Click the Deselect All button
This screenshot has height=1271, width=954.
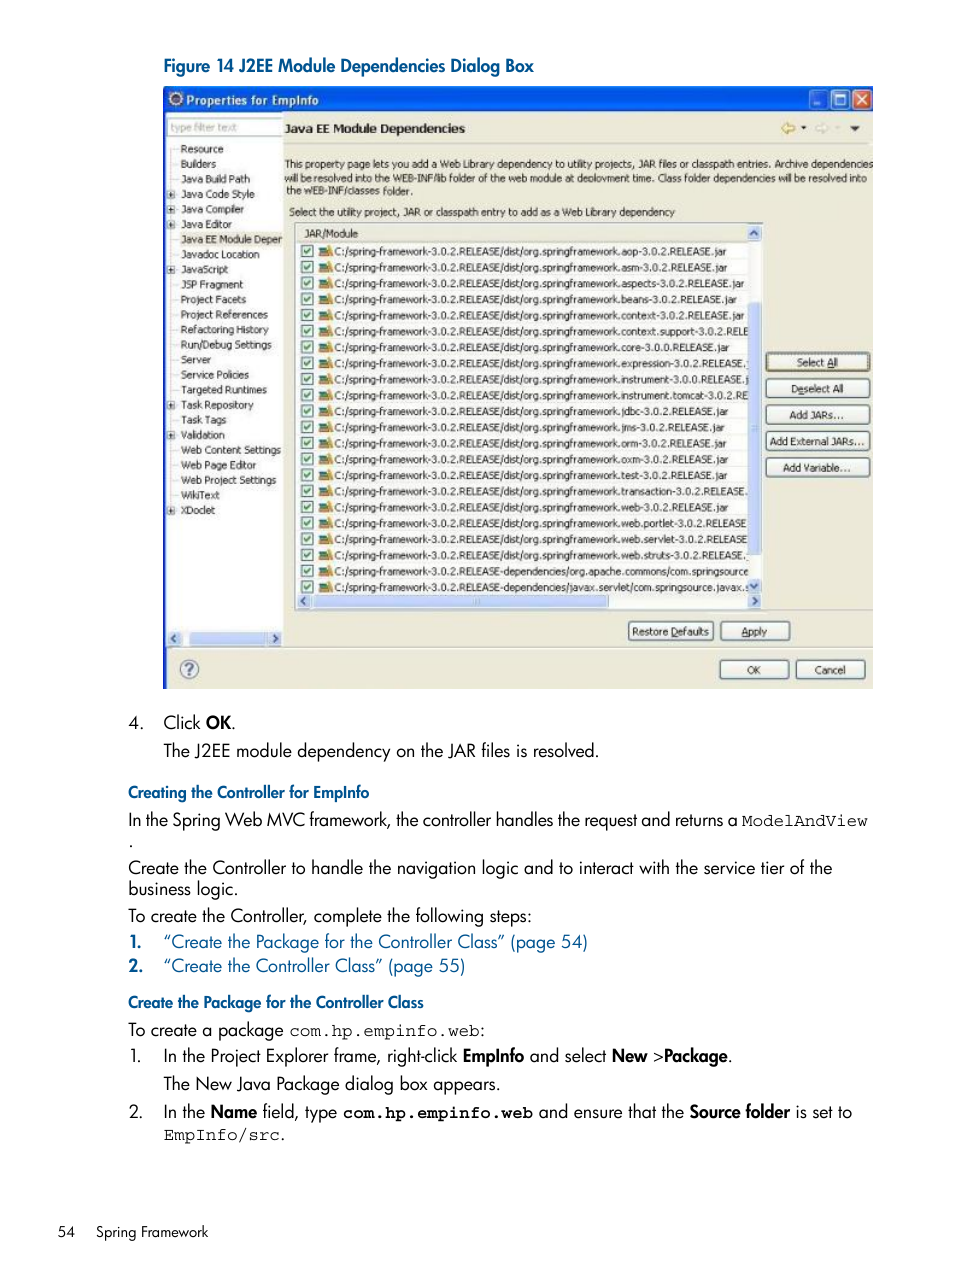[817, 388]
